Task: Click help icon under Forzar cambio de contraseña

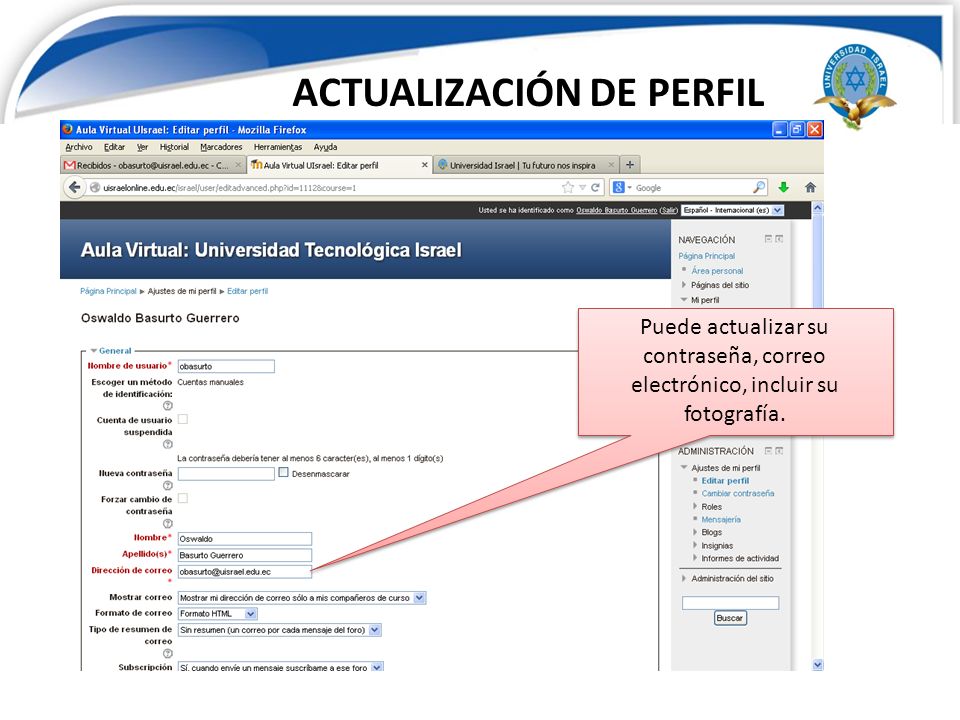Action: tap(167, 523)
